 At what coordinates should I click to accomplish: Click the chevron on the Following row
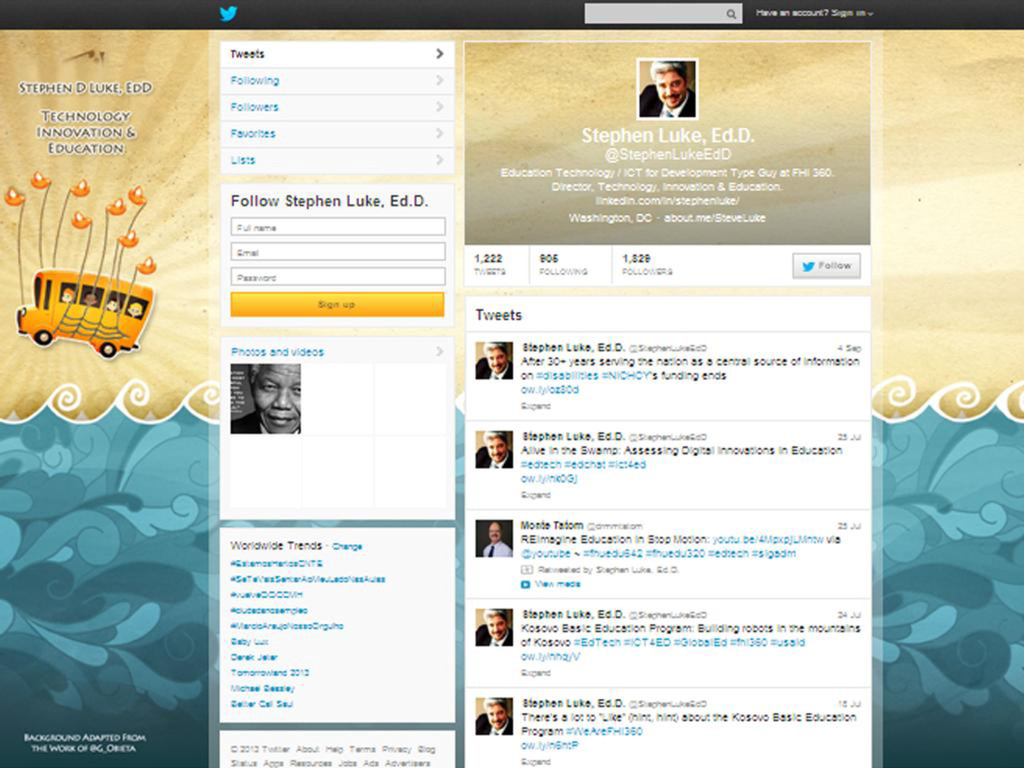point(440,80)
